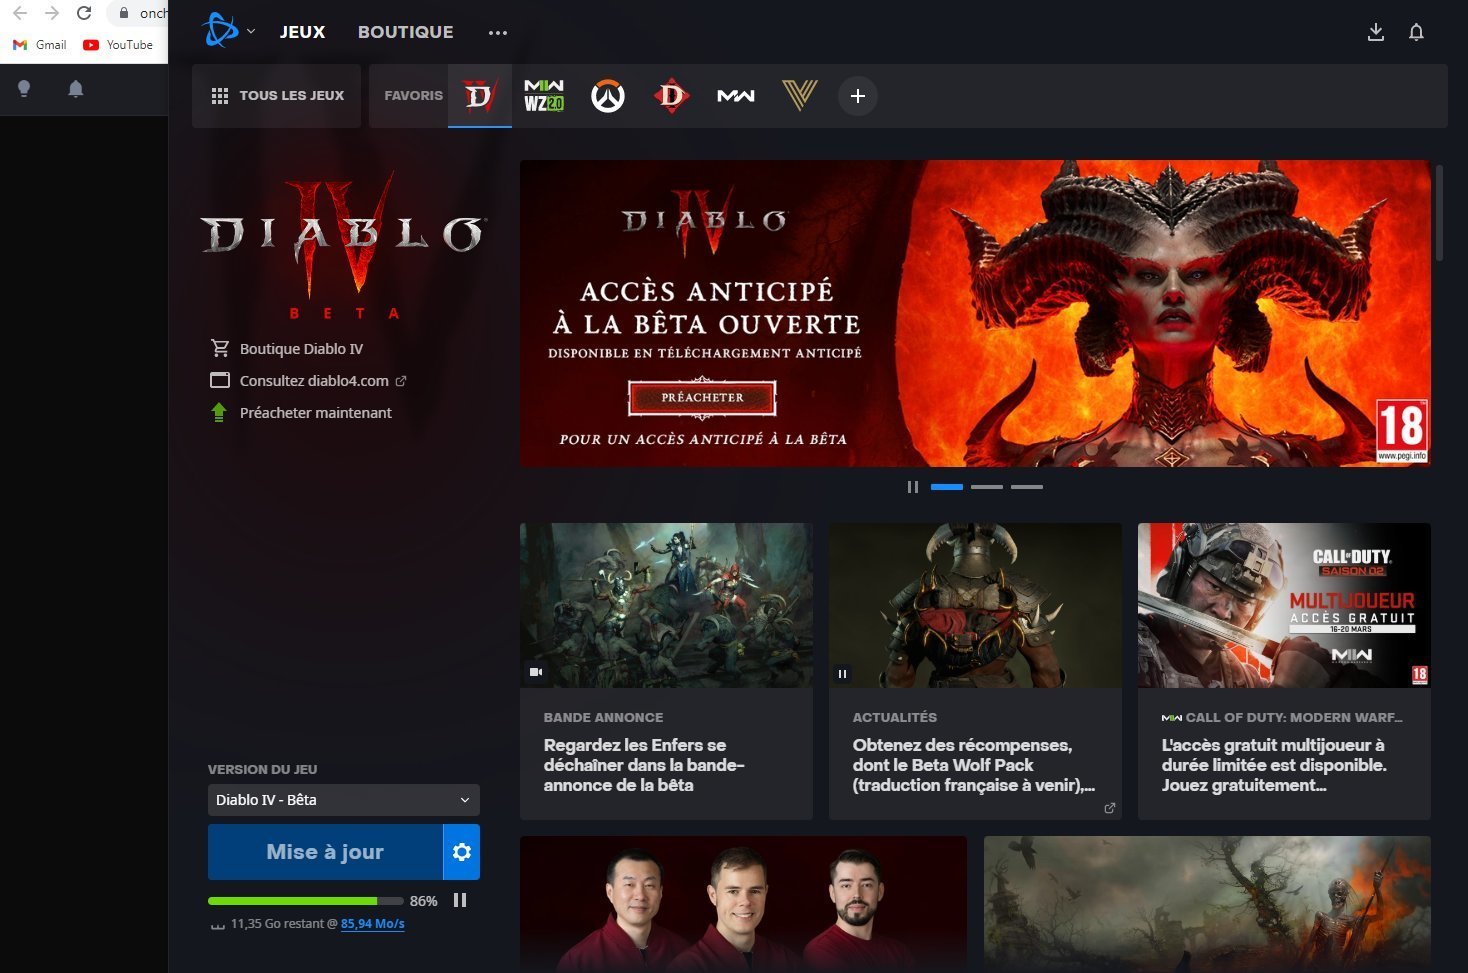Viewport: 1468px width, 973px height.
Task: Open TOUS LES JEUX grid
Action: pos(277,96)
